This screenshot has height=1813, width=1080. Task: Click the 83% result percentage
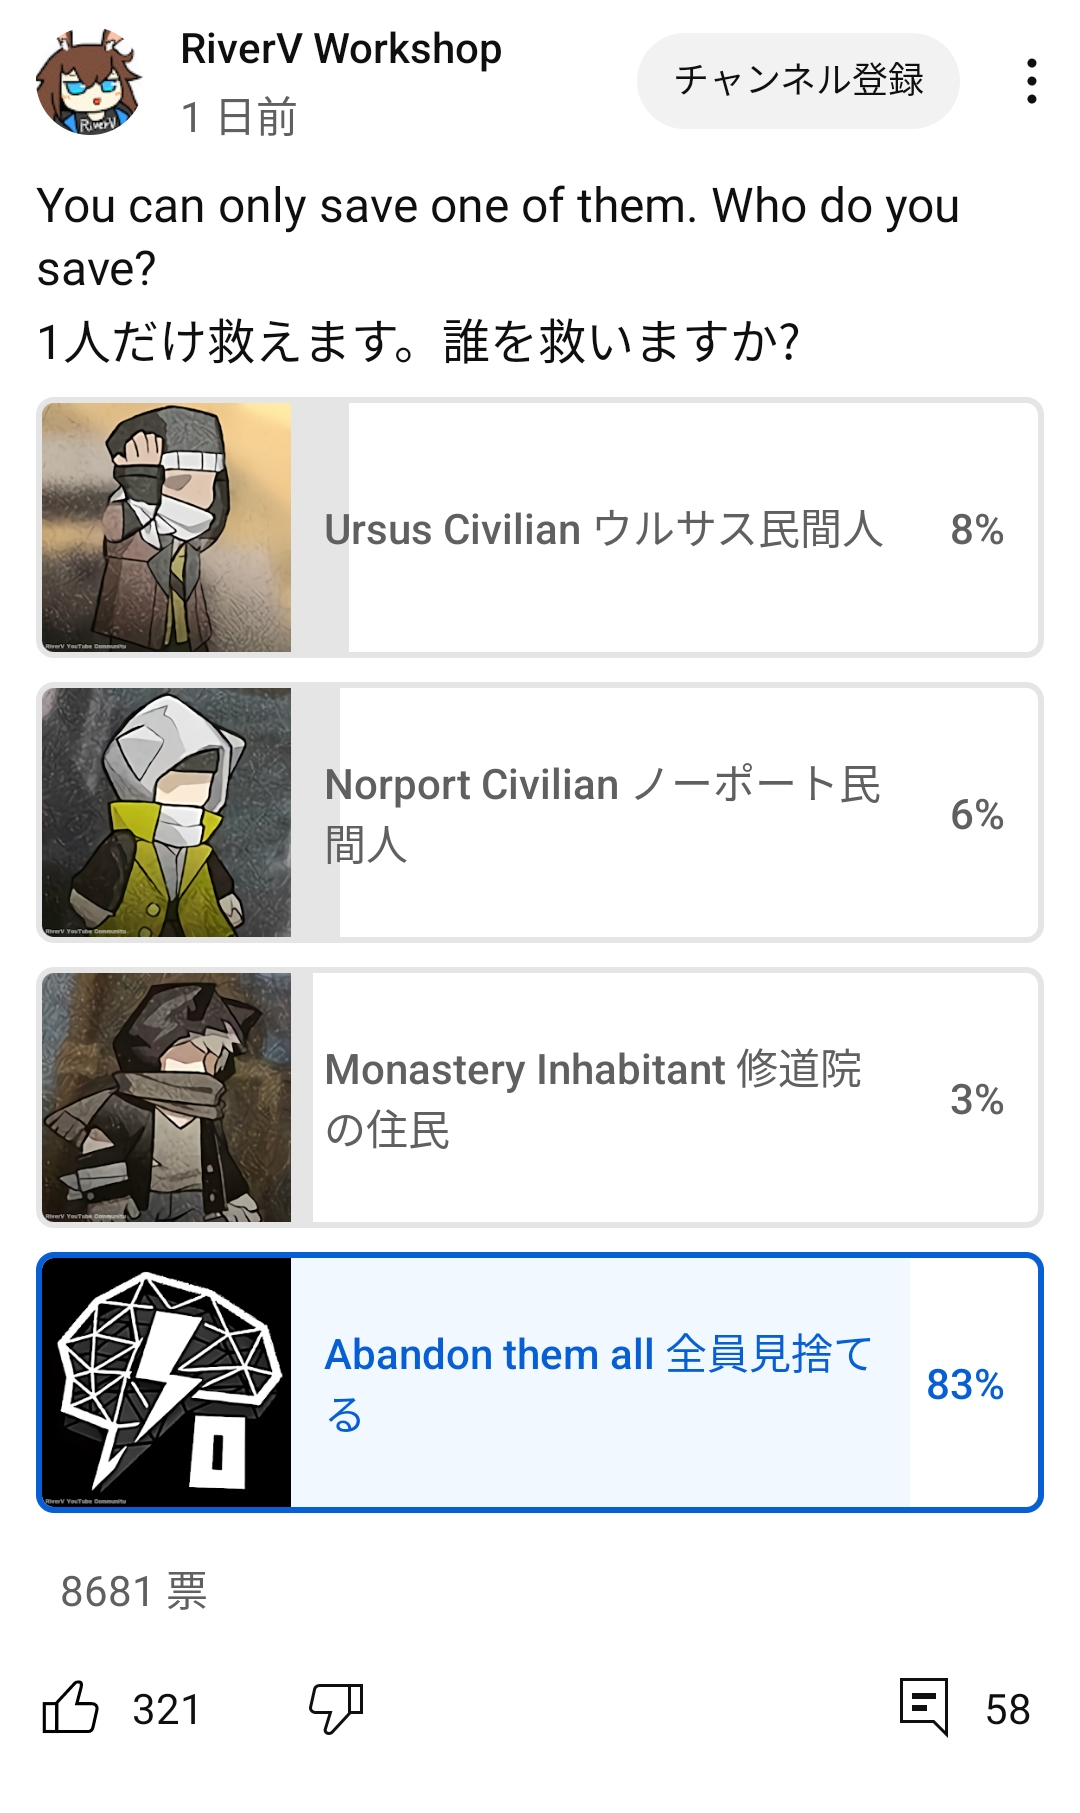click(x=965, y=1385)
